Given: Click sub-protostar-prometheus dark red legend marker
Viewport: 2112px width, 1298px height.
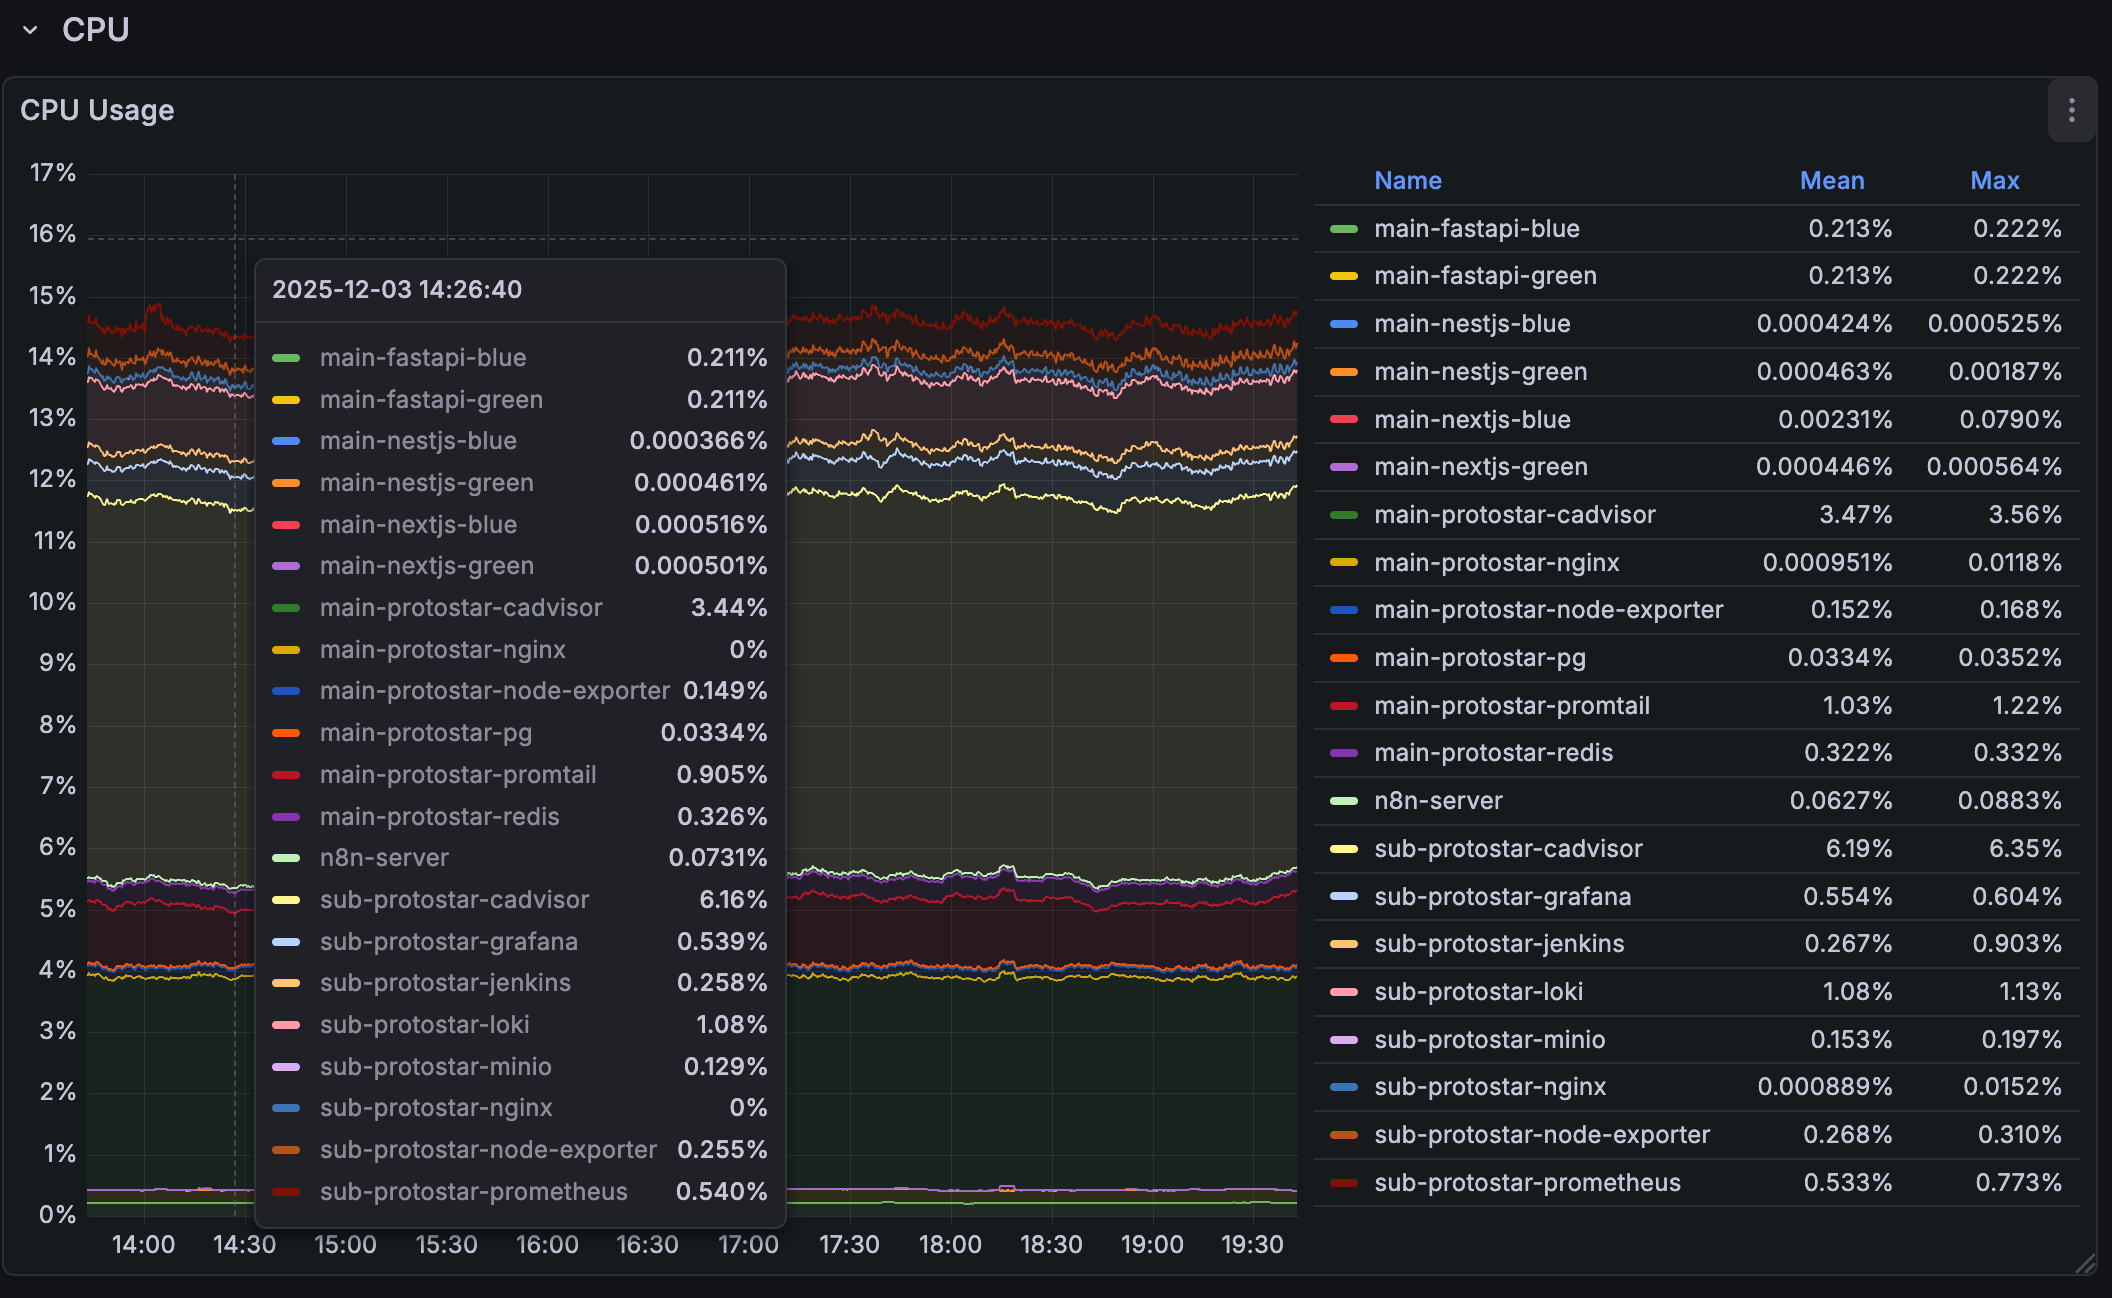Looking at the screenshot, I should [1343, 1183].
